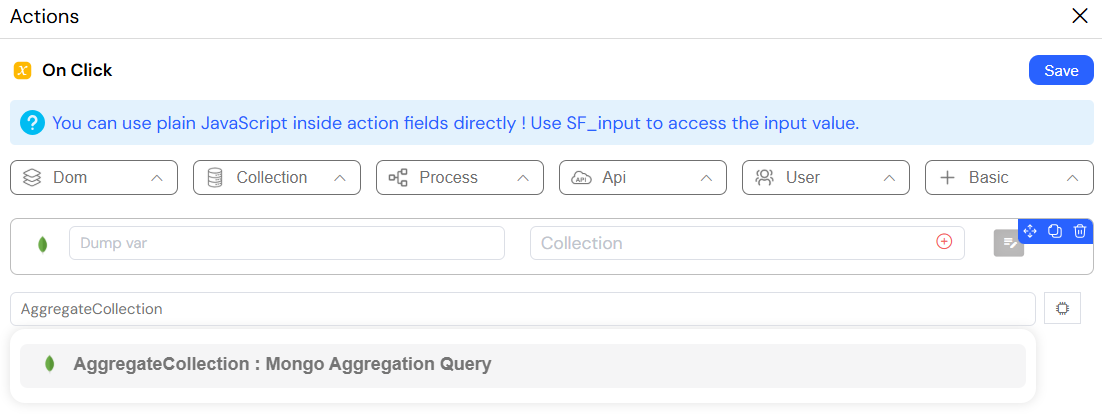Screen dimensions: 1102x415
Task: Click the blue question mark help icon
Action: point(32,123)
